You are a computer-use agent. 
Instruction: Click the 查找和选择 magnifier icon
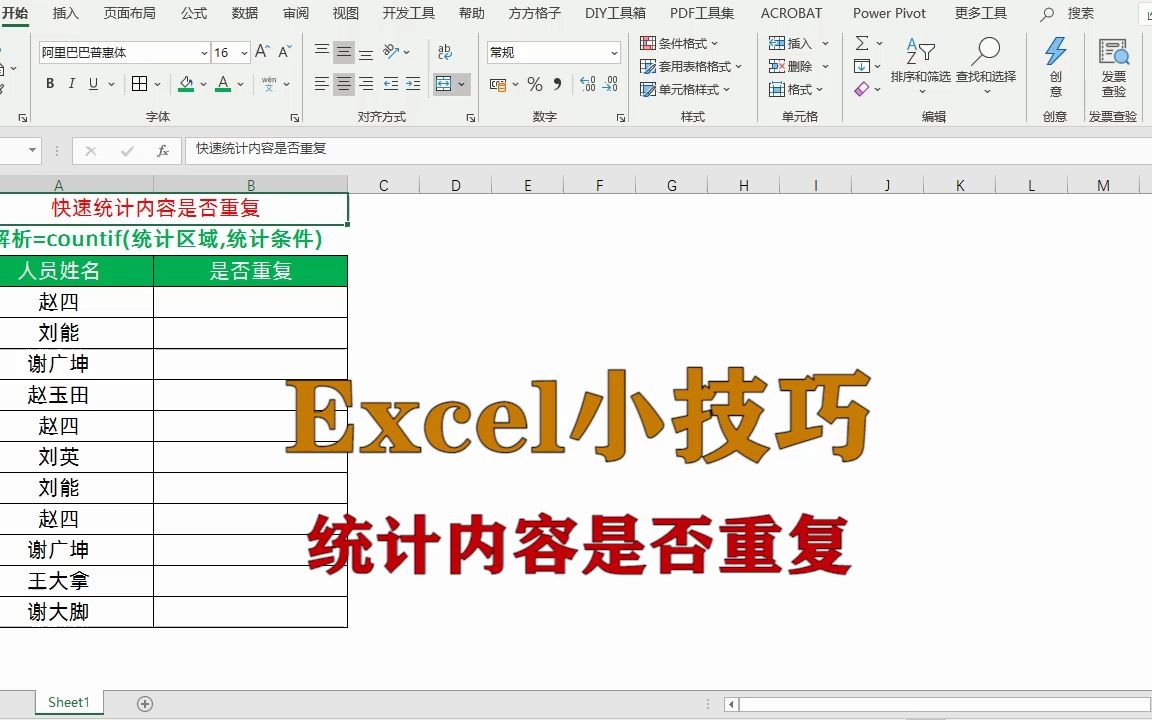click(x=986, y=50)
